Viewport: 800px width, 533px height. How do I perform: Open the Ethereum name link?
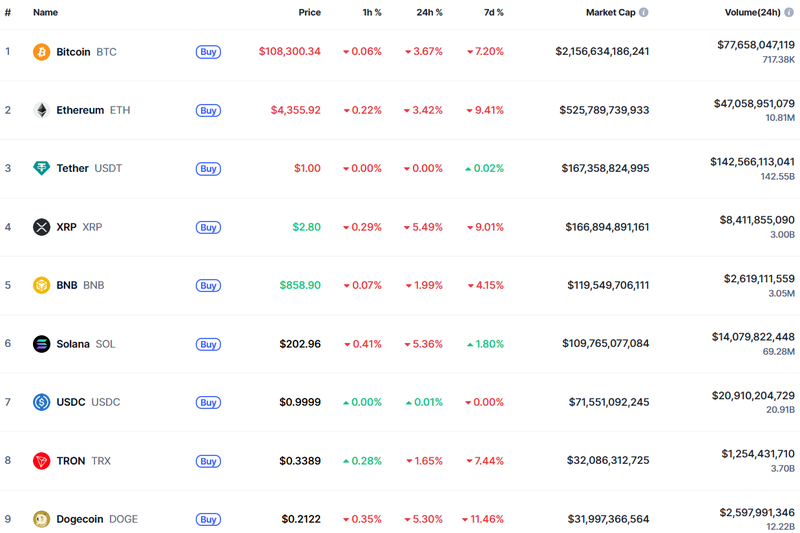point(80,110)
